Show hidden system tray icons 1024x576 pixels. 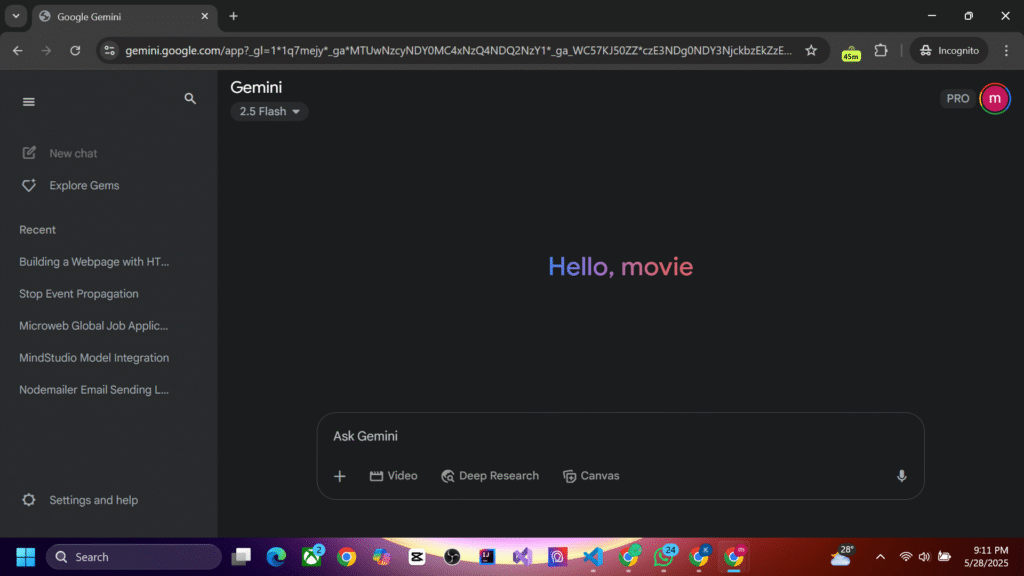tap(880, 557)
